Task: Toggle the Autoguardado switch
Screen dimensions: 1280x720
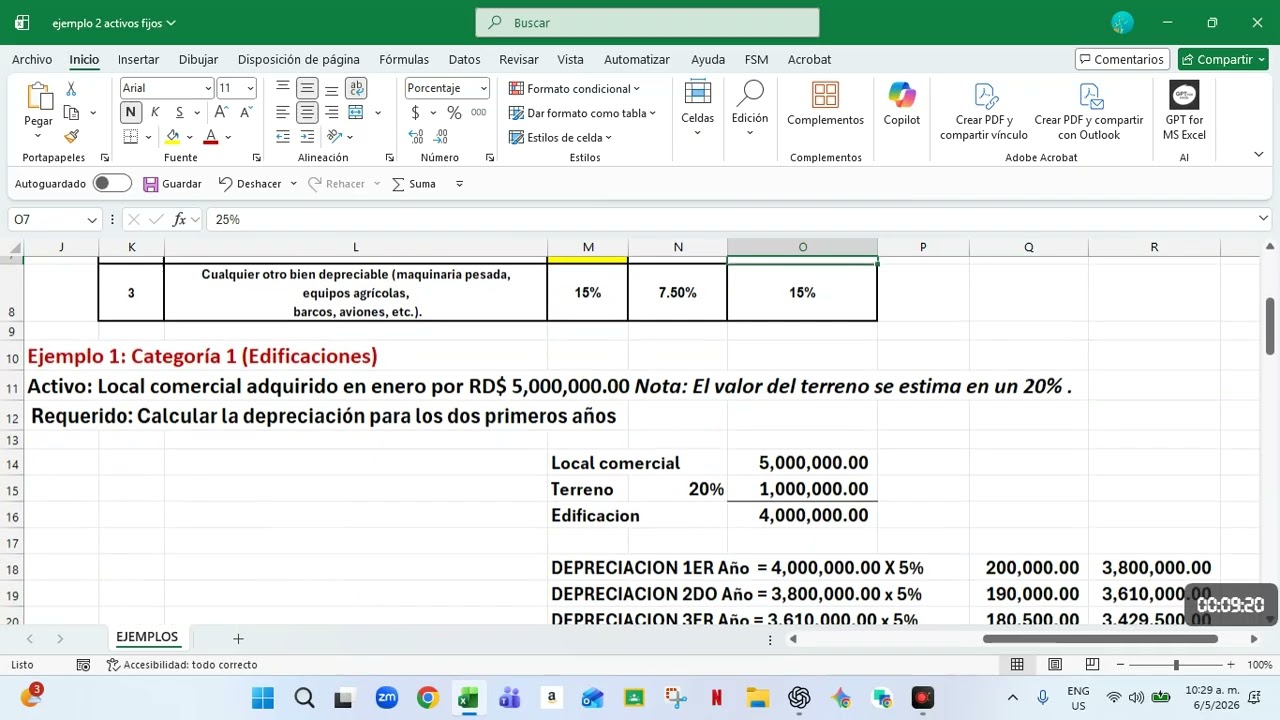Action: [x=112, y=183]
